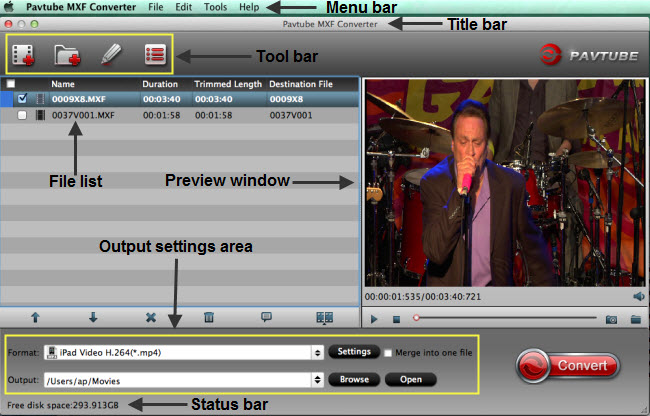Move selected file down with arrow icon
Image resolution: width=650 pixels, height=416 pixels.
[93, 318]
